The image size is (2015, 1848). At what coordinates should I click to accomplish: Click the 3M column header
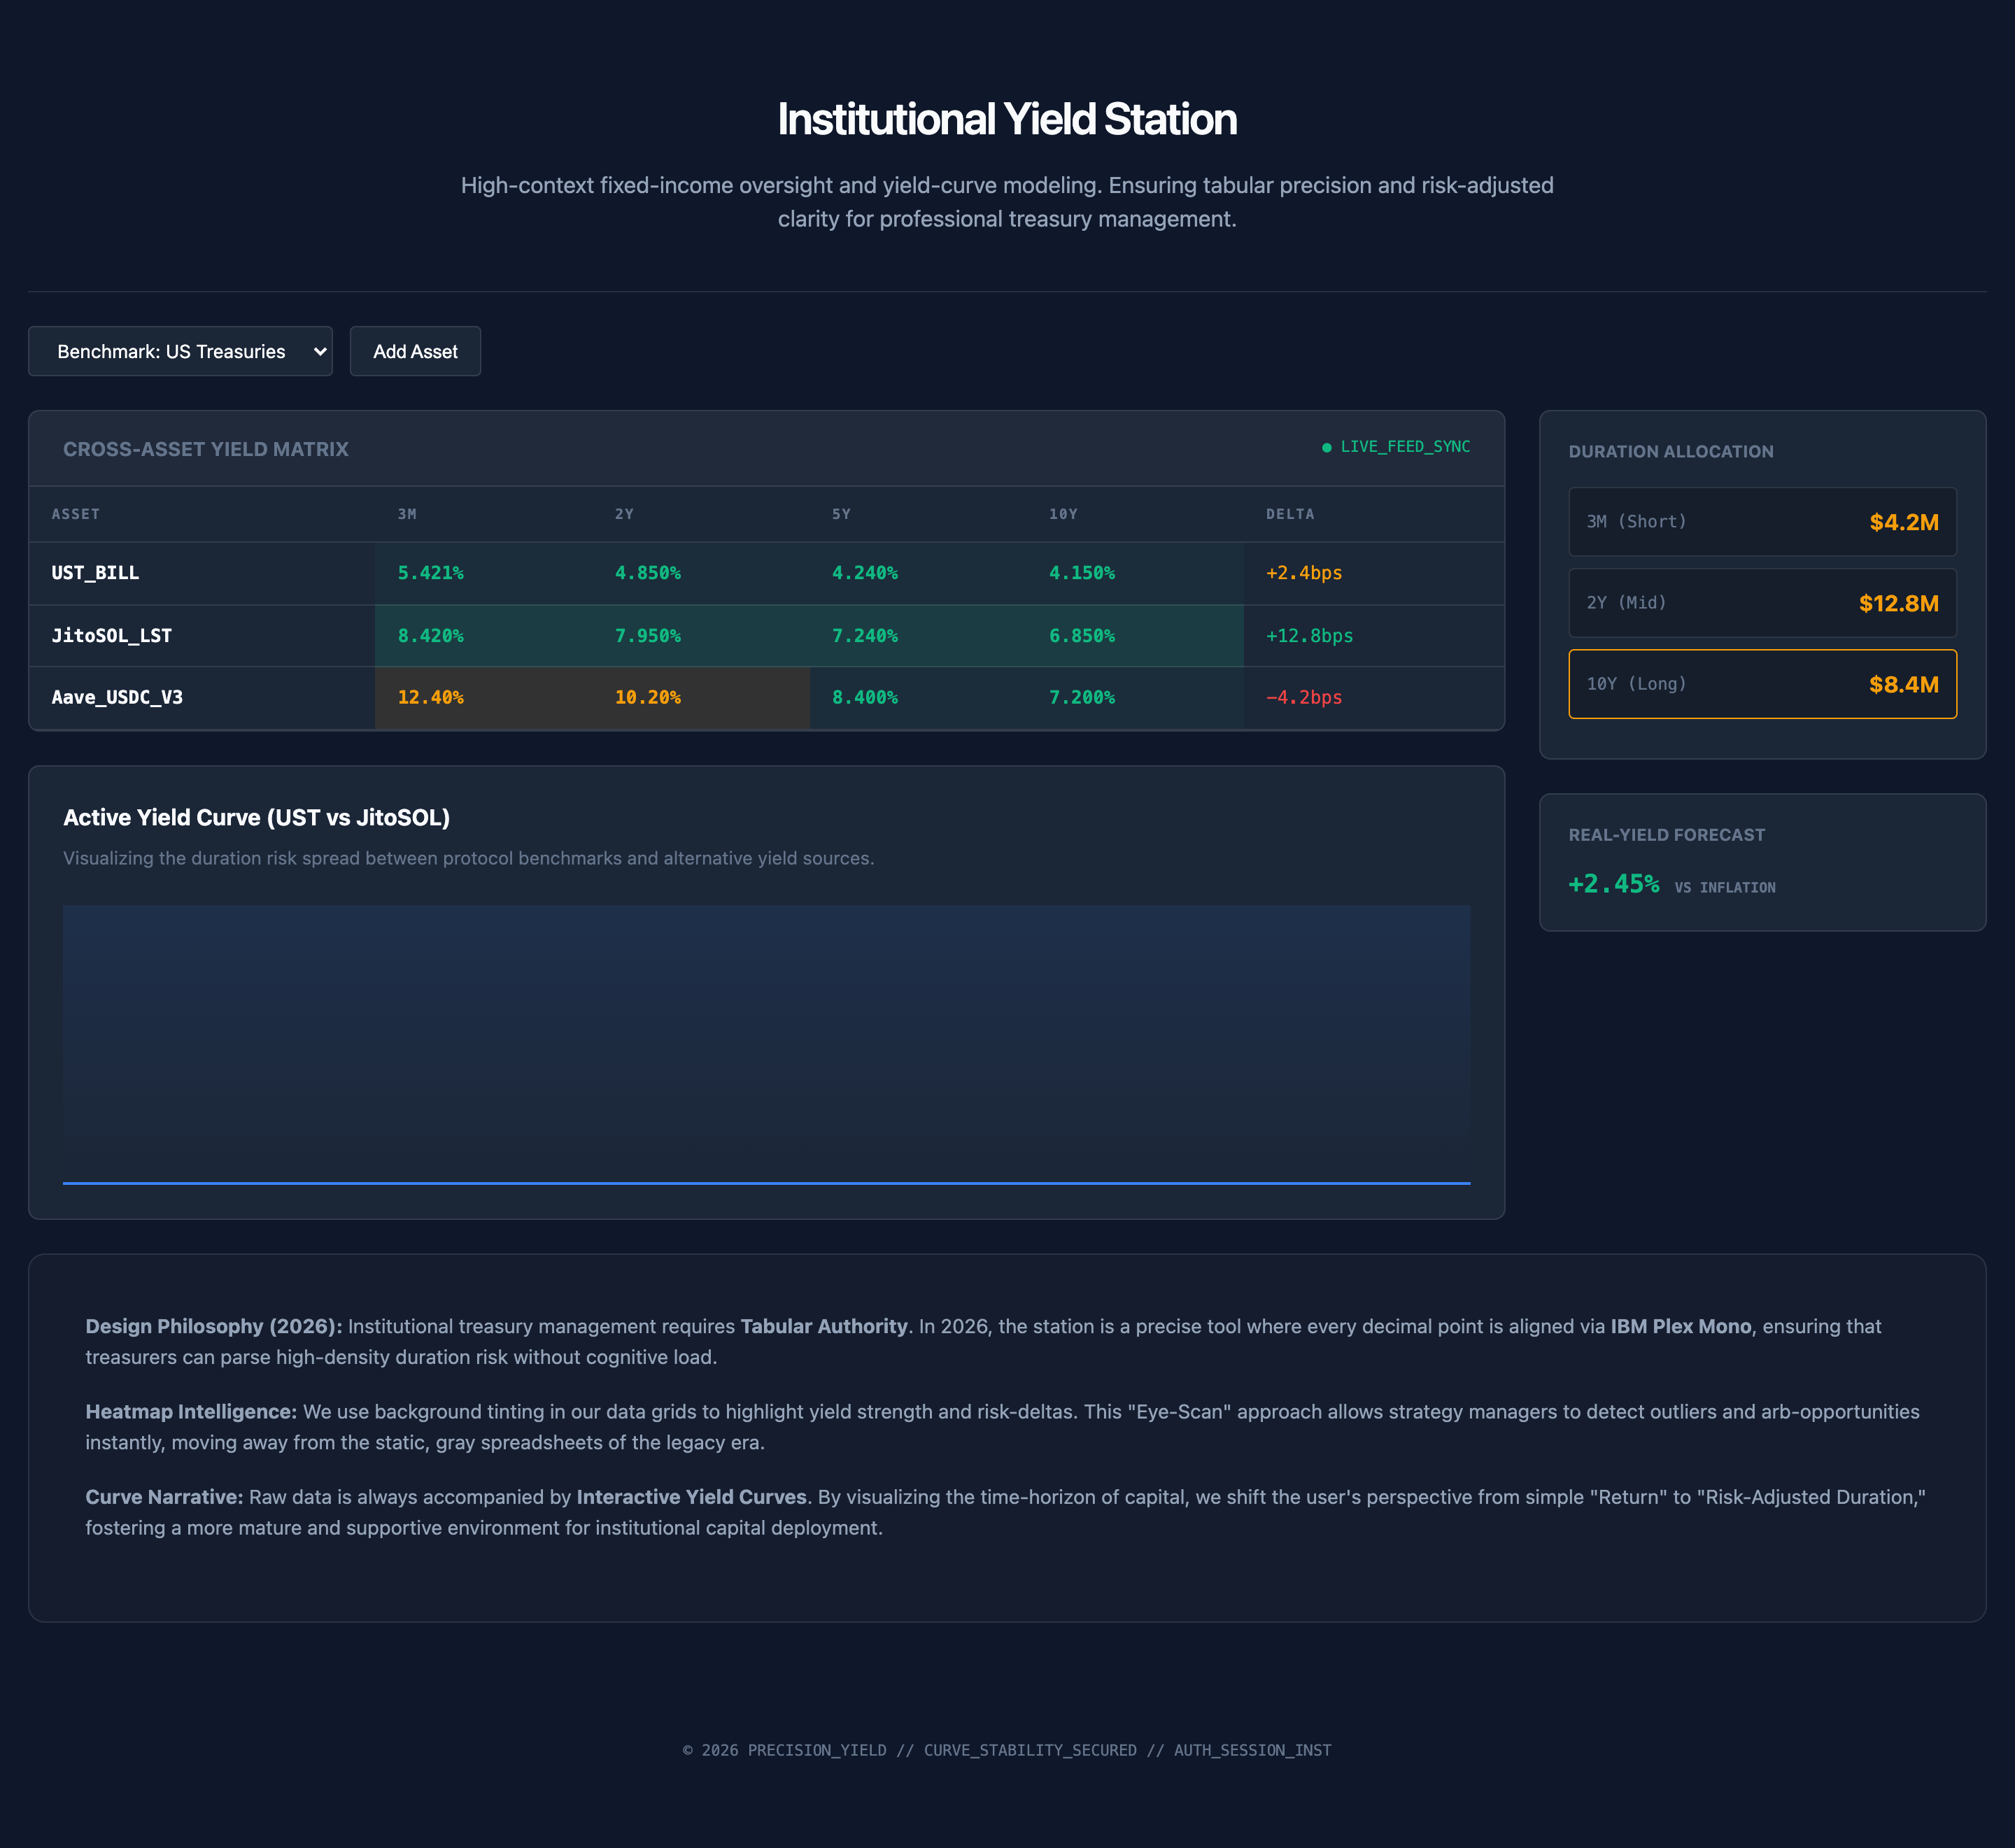point(407,514)
